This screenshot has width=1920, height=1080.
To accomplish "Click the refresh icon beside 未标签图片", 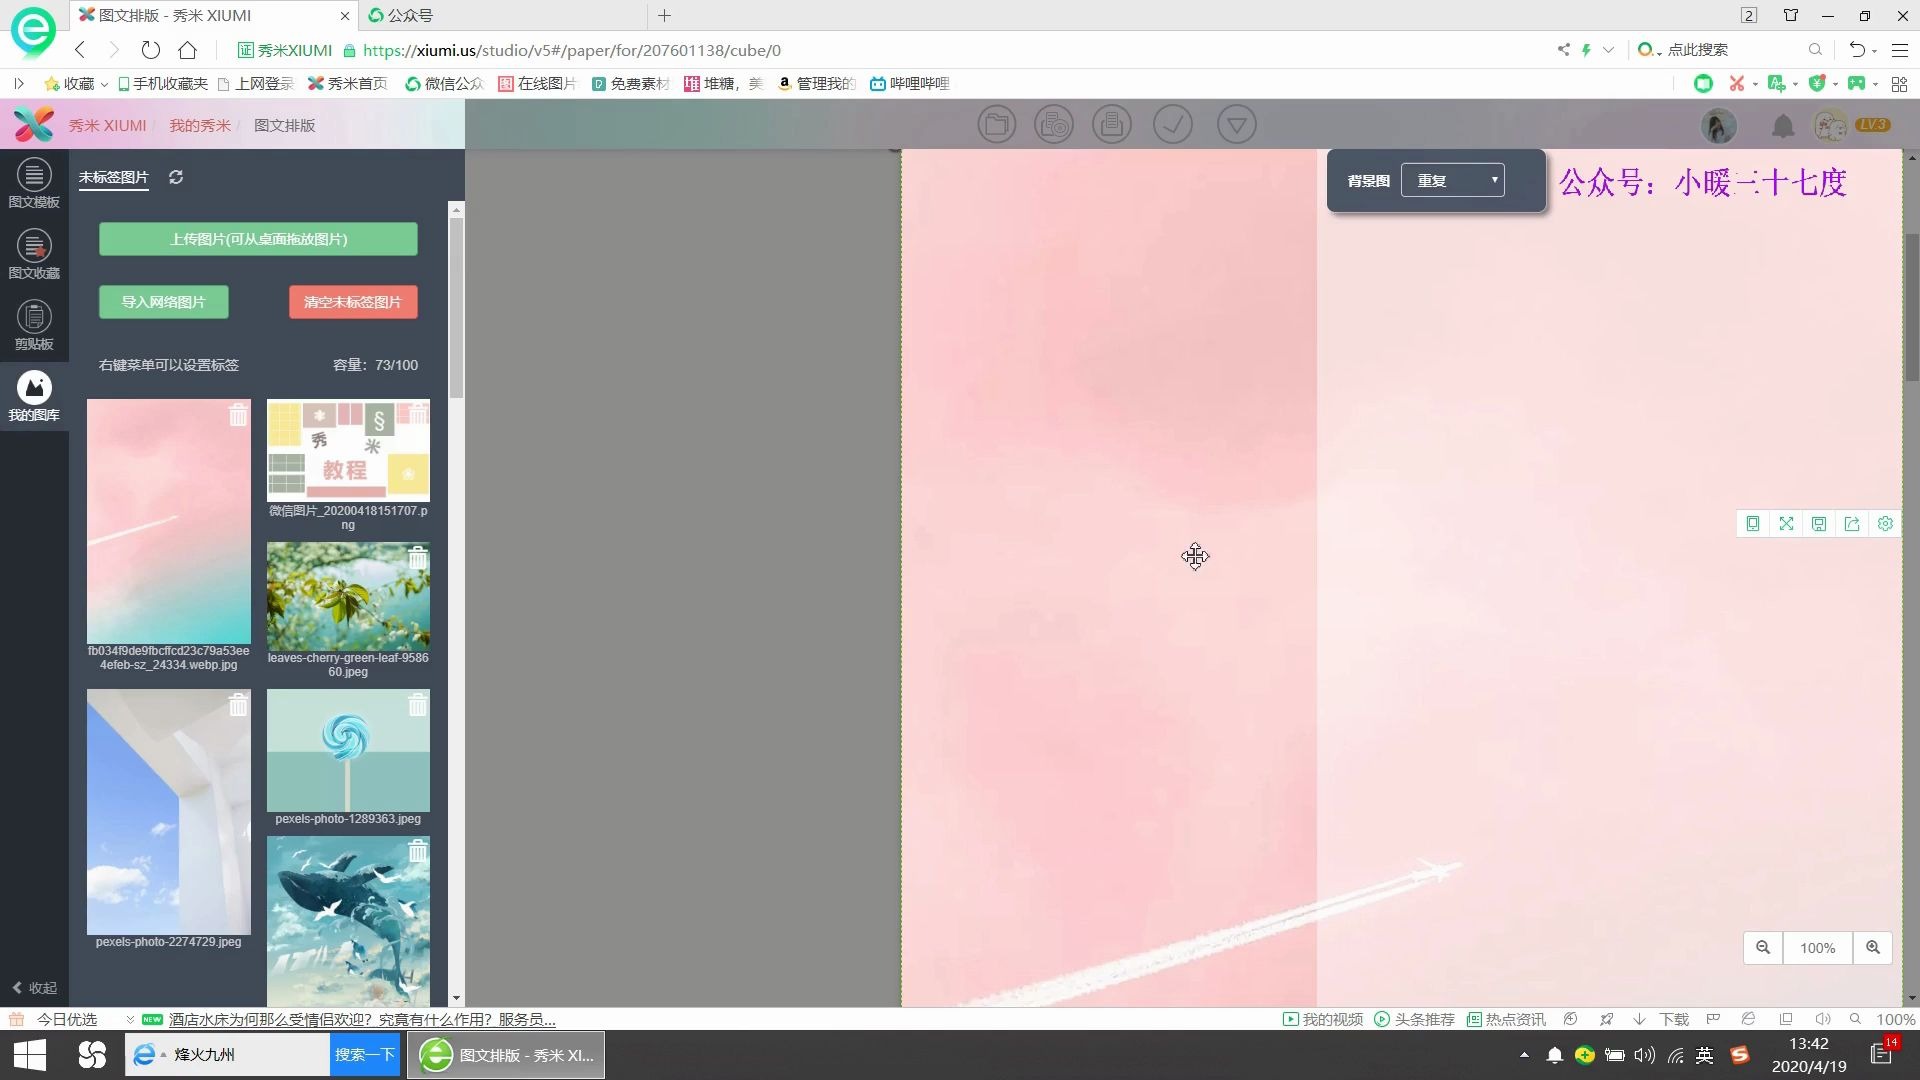I will tap(176, 177).
